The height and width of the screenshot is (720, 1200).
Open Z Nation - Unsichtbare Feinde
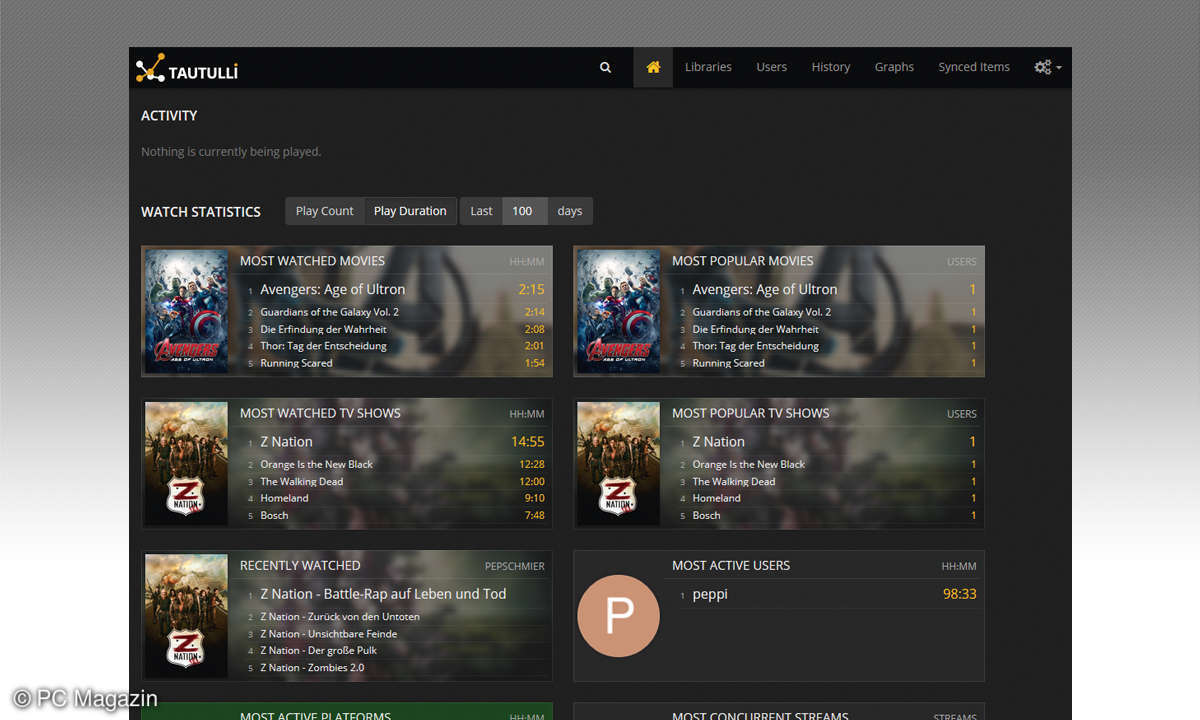tap(328, 633)
